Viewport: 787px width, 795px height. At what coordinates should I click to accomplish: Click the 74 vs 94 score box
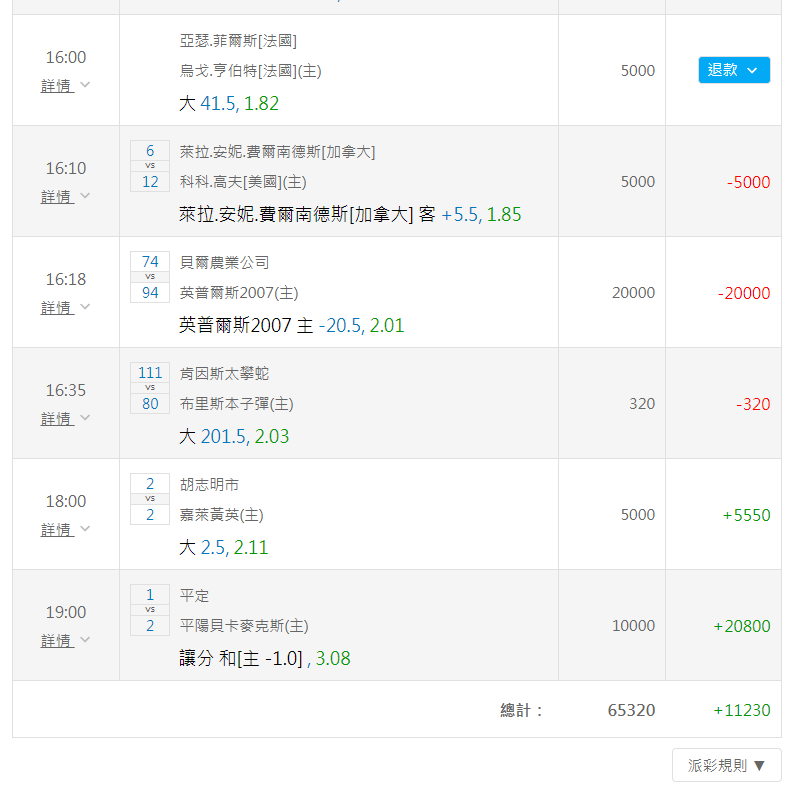pyautogui.click(x=150, y=277)
